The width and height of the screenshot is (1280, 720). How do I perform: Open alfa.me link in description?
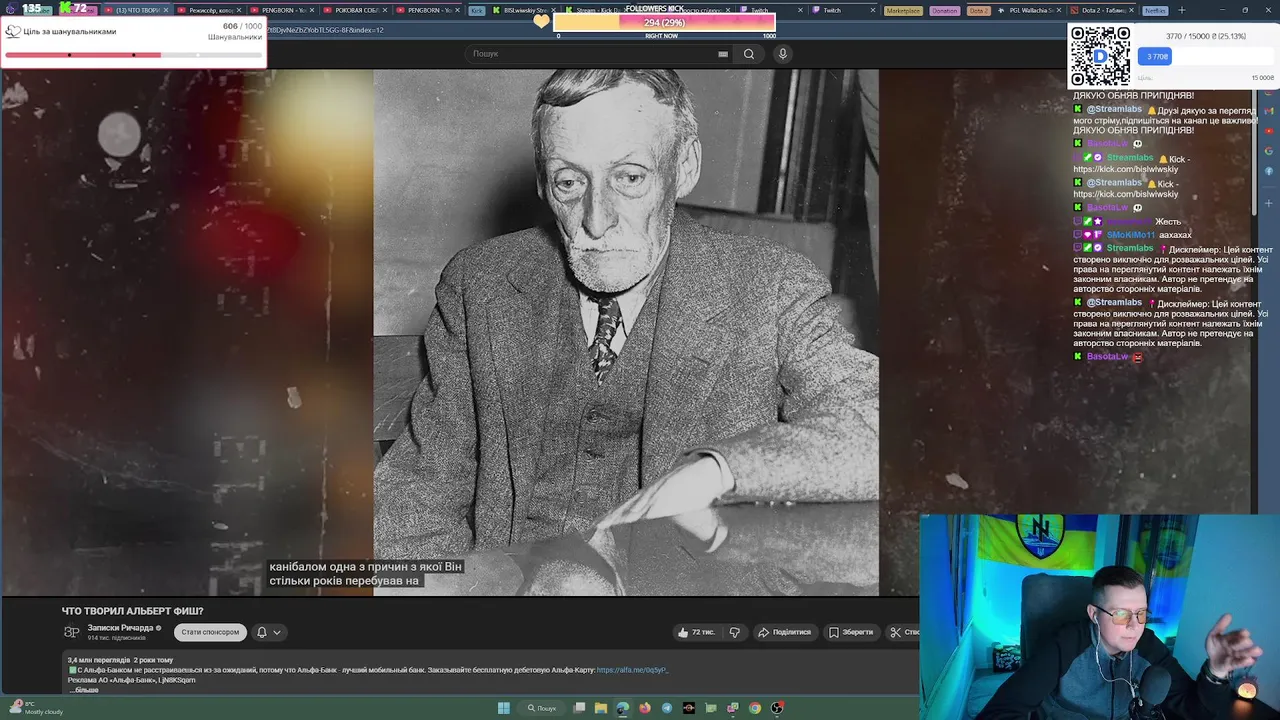pyautogui.click(x=632, y=670)
